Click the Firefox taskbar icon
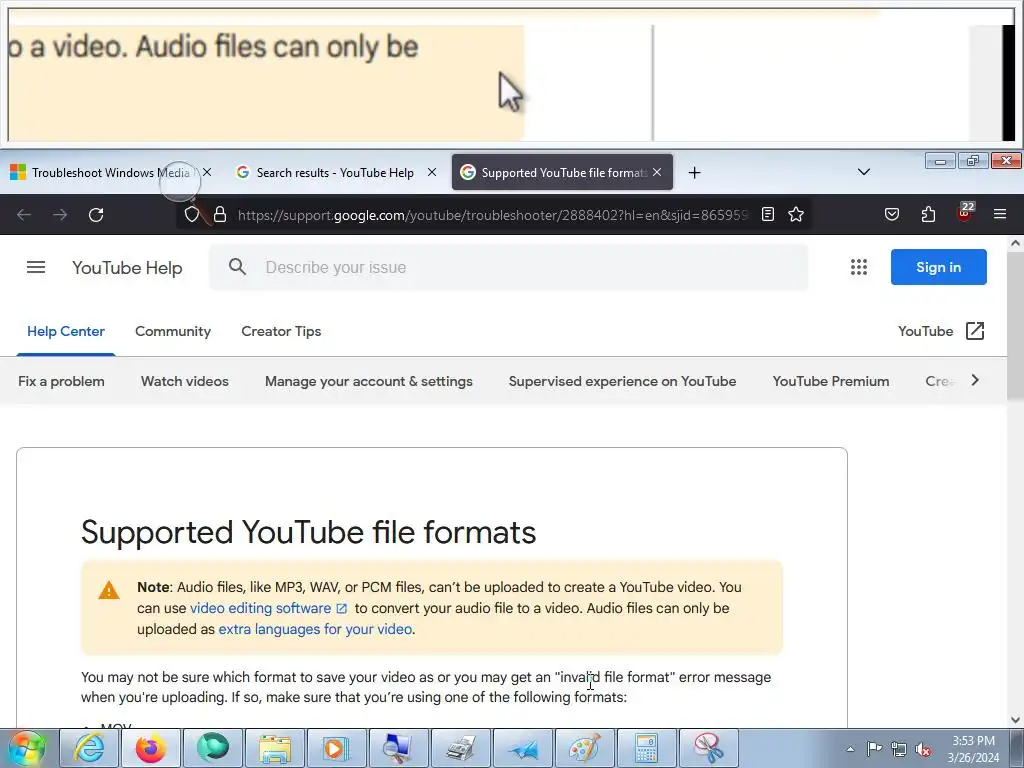 click(x=151, y=748)
